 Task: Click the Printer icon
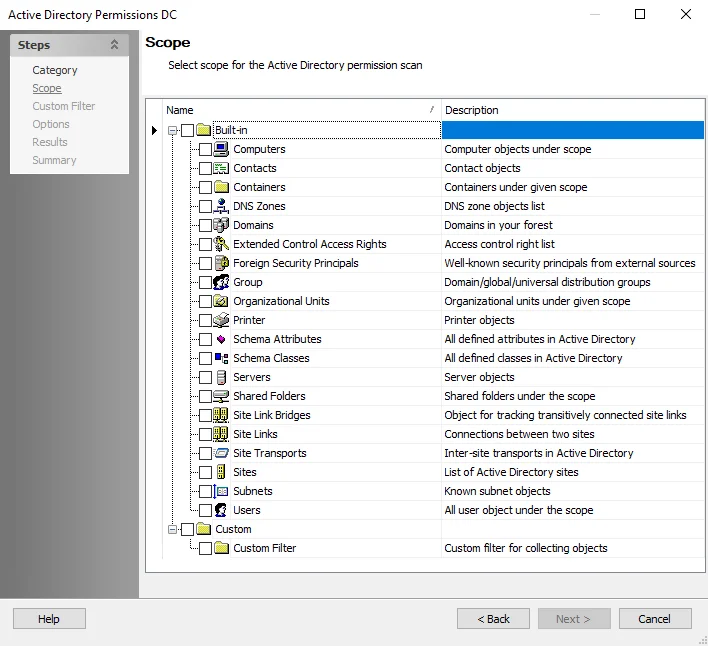pyautogui.click(x=221, y=320)
